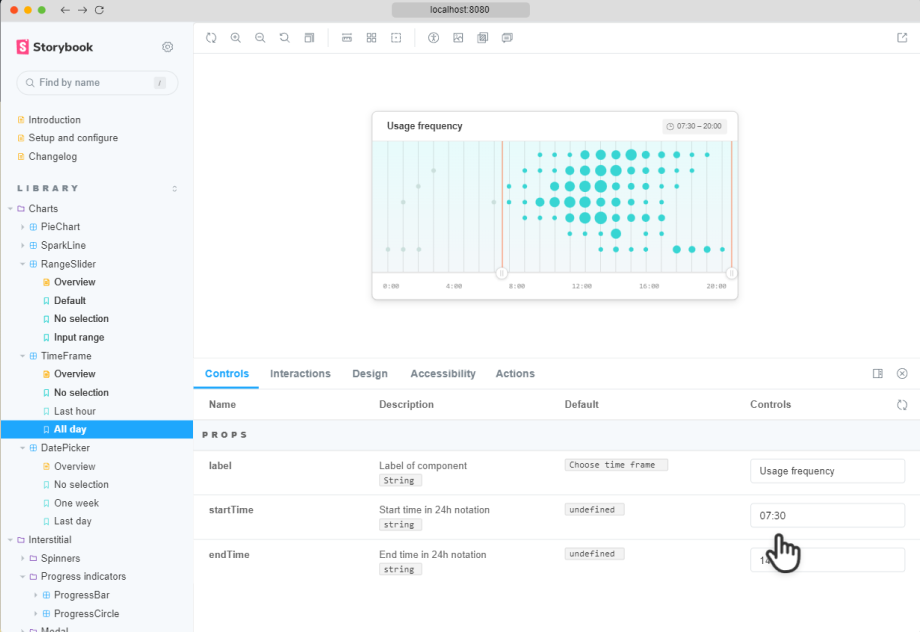Select the Input range story
The height and width of the screenshot is (632, 920).
click(79, 337)
